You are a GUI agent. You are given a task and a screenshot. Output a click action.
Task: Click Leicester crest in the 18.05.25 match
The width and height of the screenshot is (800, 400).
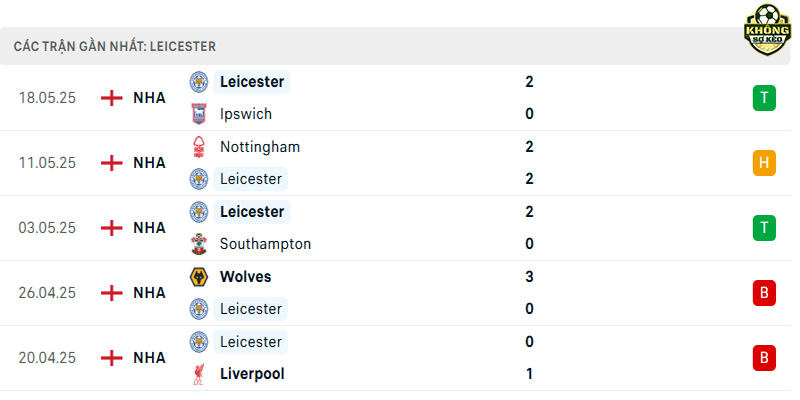pyautogui.click(x=198, y=82)
